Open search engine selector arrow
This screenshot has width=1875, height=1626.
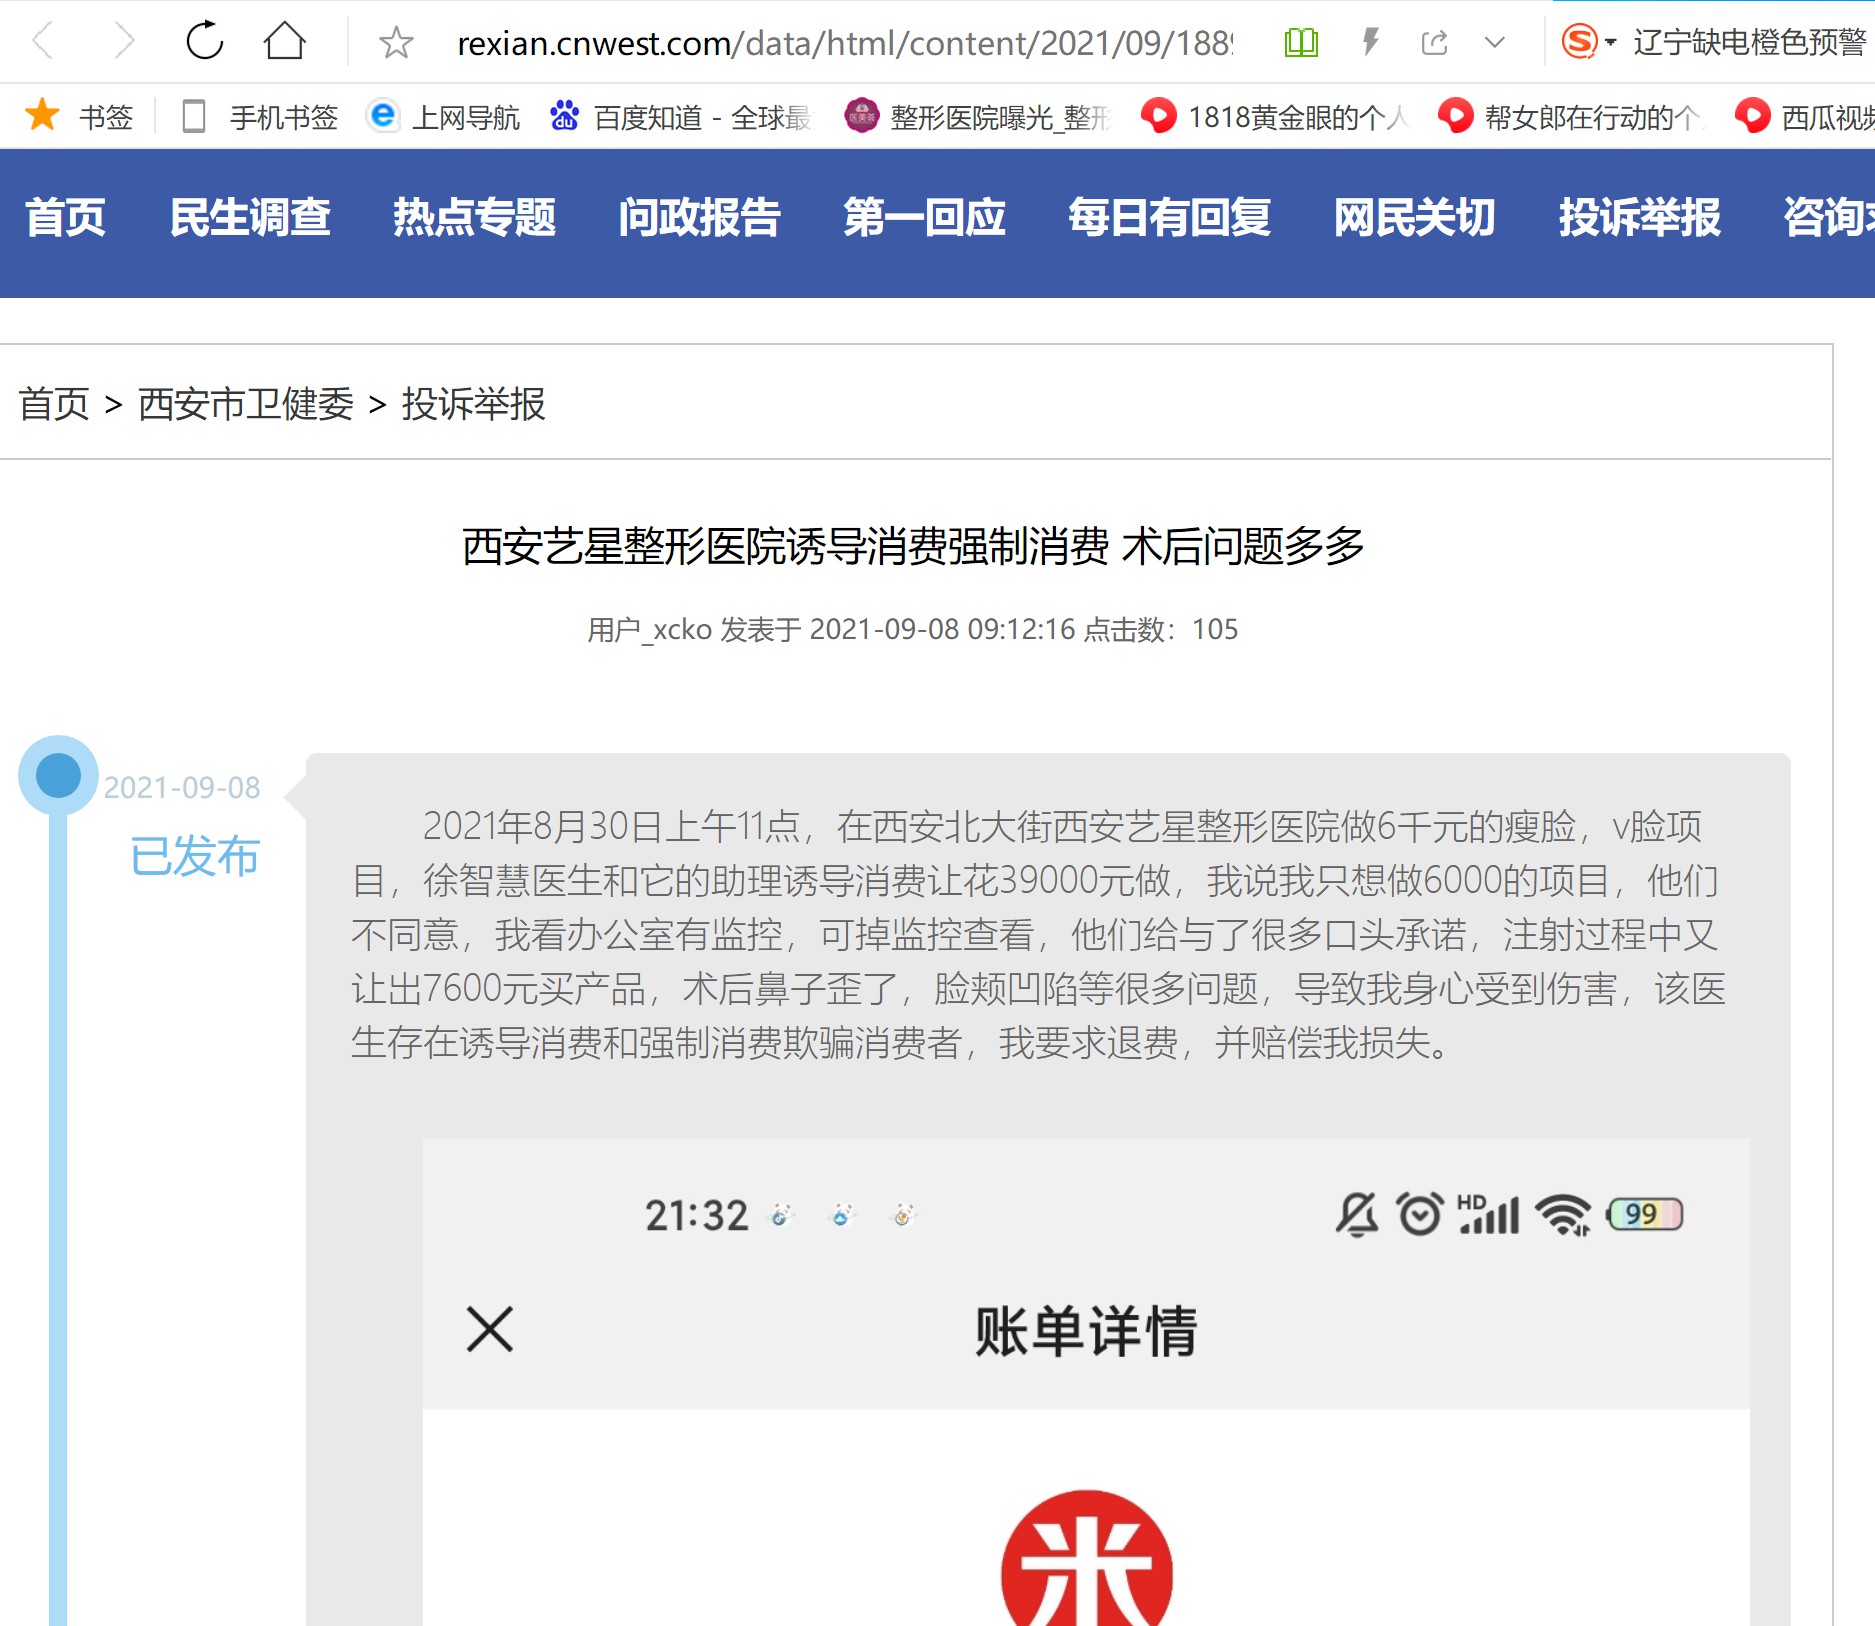(1610, 43)
